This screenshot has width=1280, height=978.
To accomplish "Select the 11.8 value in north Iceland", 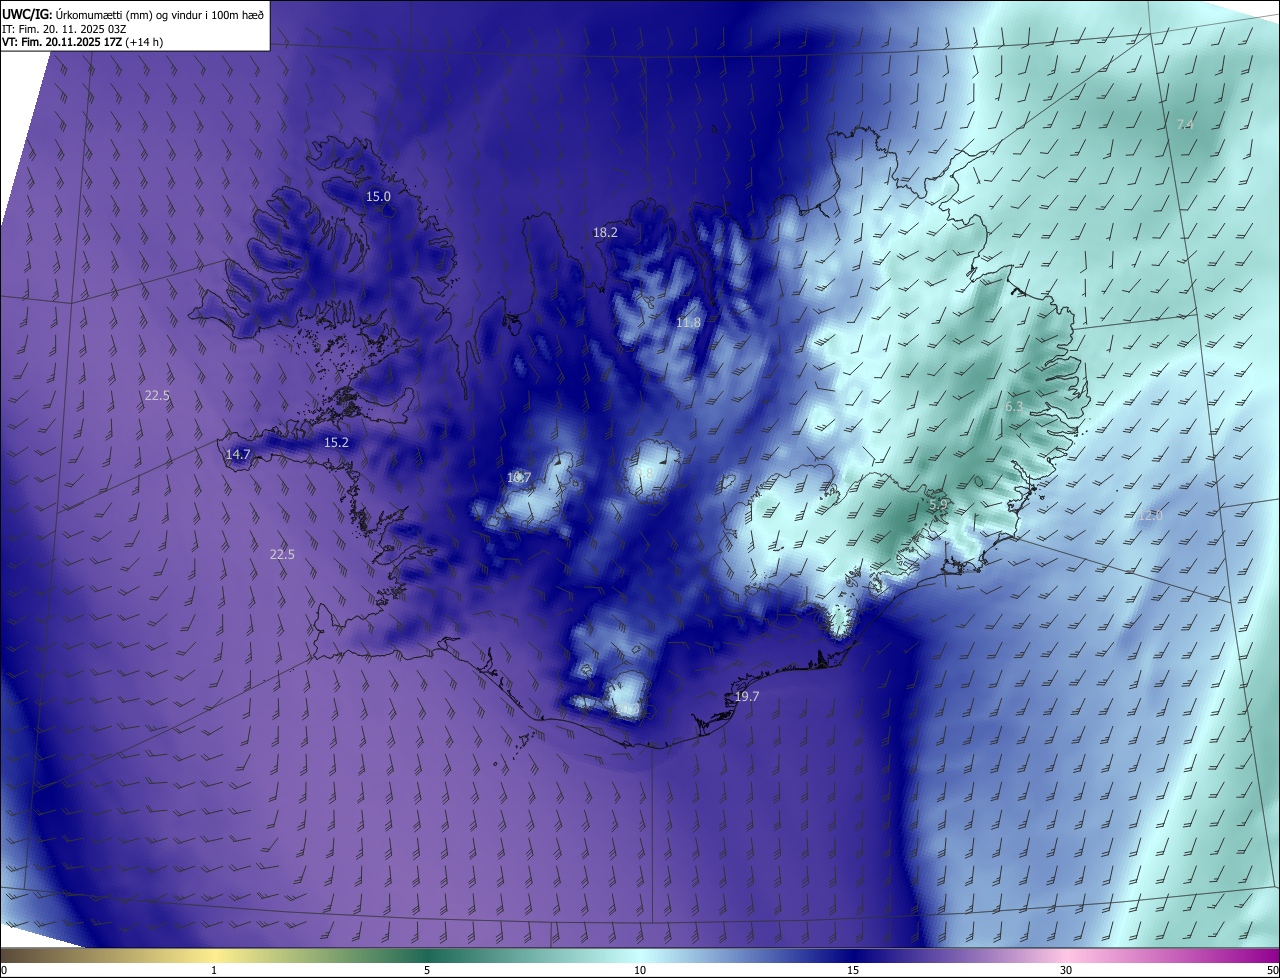I will 688,322.
